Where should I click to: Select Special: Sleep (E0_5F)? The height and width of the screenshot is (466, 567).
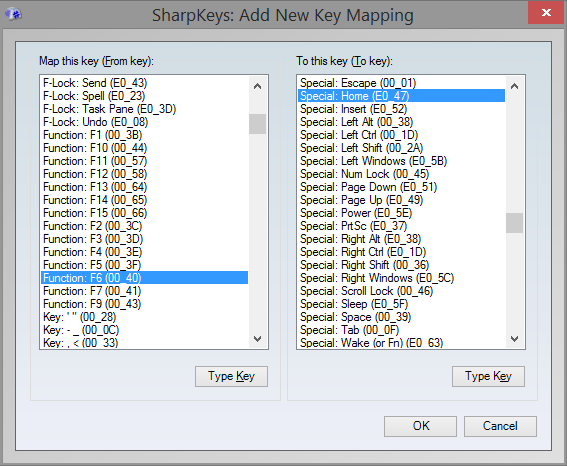(x=401, y=304)
